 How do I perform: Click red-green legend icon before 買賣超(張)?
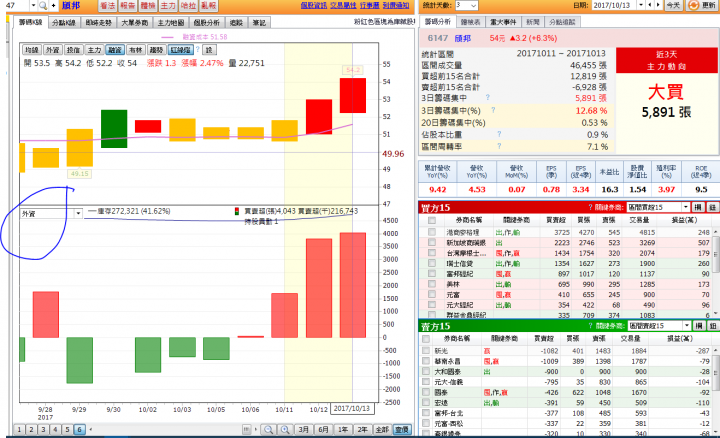coord(237,211)
